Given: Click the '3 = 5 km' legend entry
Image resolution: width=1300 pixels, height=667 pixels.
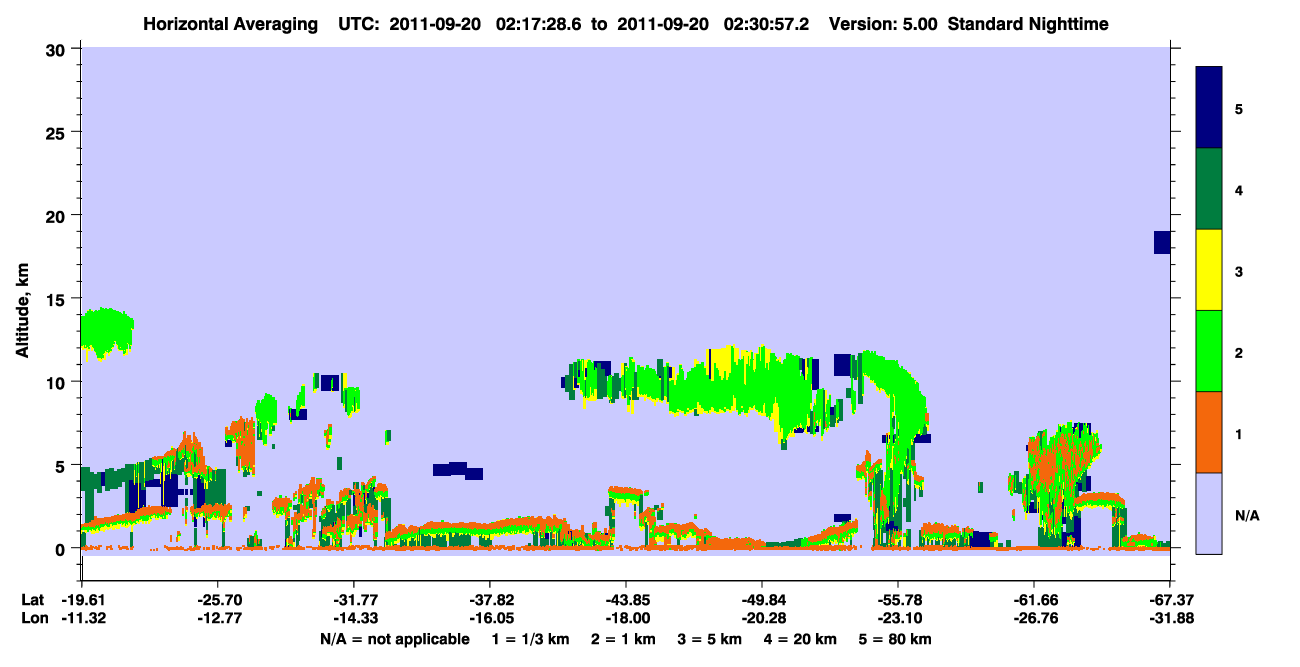Looking at the screenshot, I should pos(710,639).
